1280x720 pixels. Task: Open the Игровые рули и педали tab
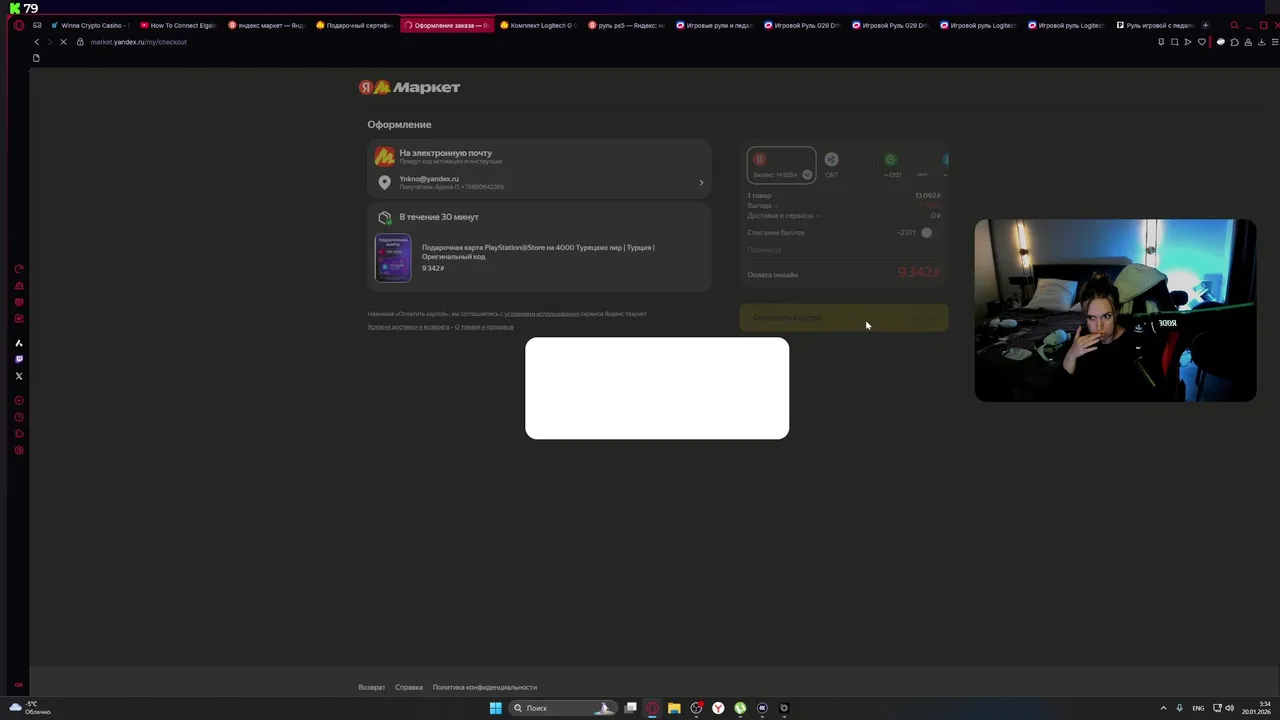(712, 25)
